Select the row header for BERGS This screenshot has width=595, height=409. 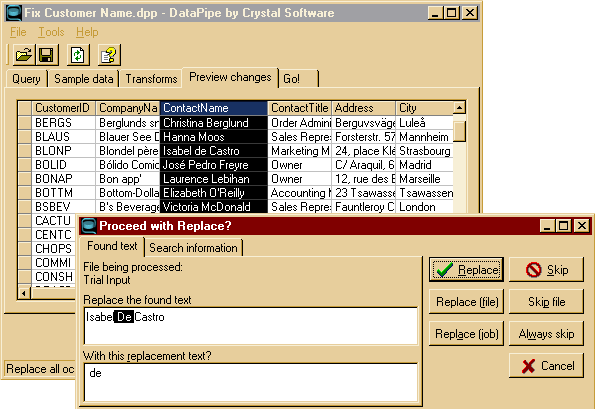pos(25,123)
